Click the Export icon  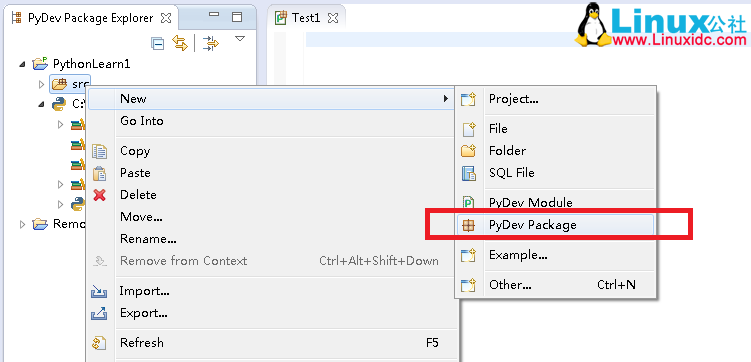click(x=99, y=313)
